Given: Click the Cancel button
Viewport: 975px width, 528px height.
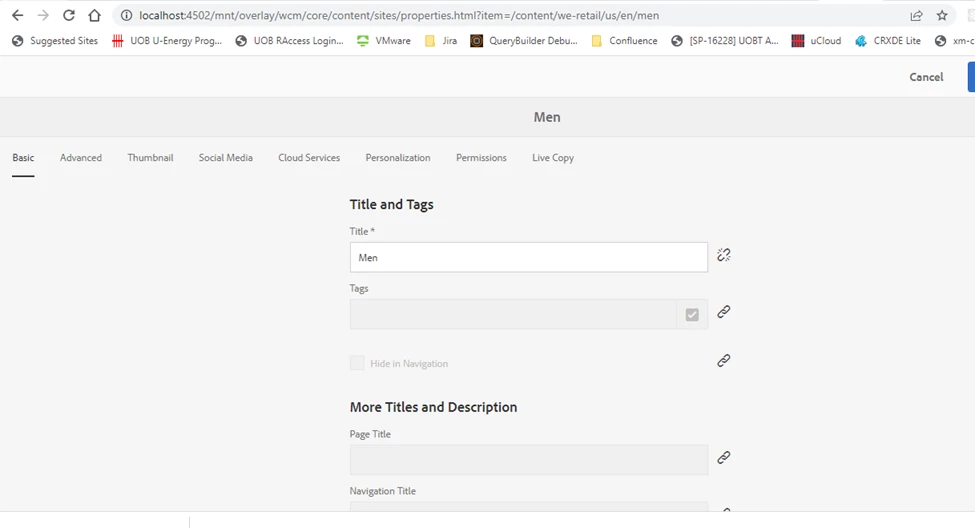Looking at the screenshot, I should [926, 77].
